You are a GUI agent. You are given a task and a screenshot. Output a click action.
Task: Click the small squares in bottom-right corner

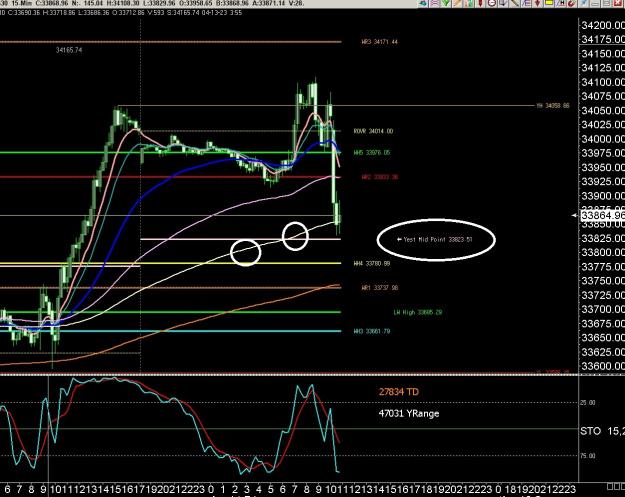pyautogui.click(x=616, y=487)
